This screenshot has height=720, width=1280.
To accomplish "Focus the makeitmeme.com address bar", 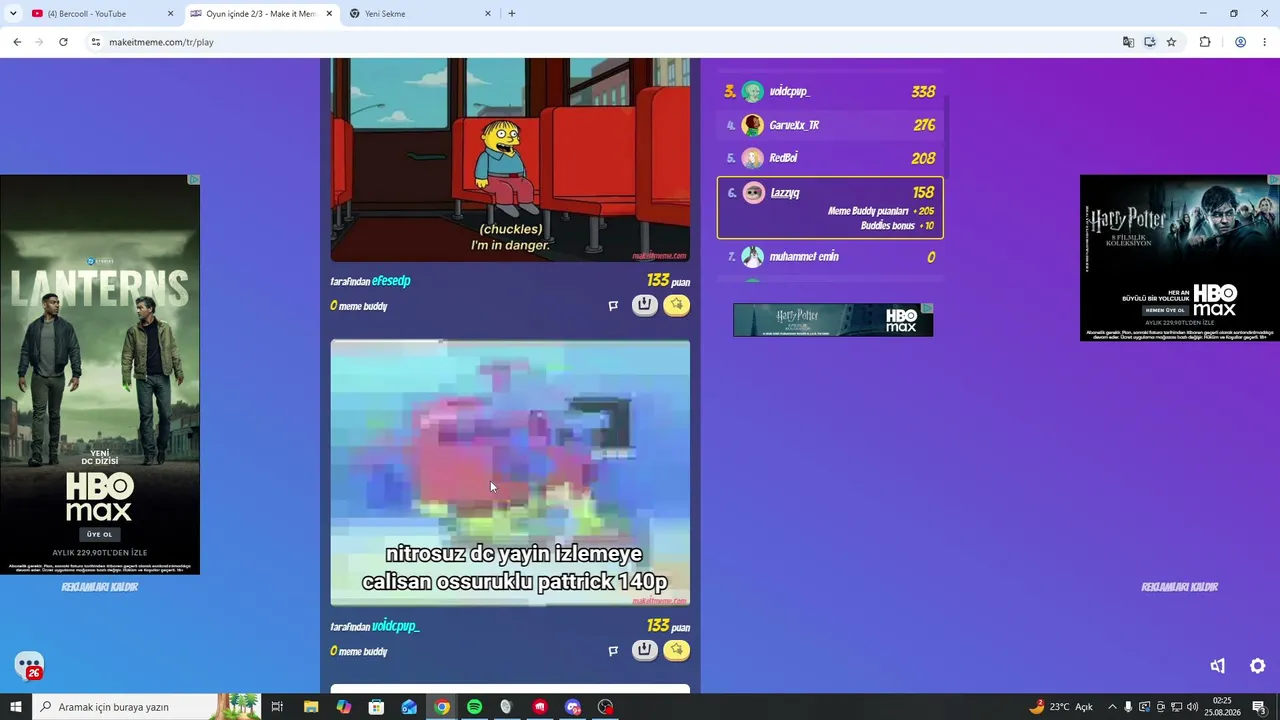I will pyautogui.click(x=600, y=42).
